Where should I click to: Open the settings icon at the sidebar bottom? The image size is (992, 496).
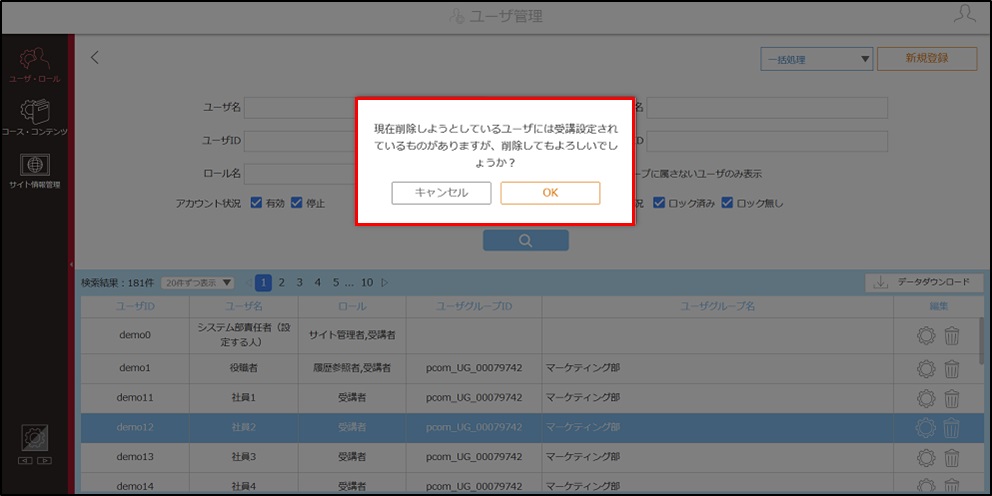point(34,438)
